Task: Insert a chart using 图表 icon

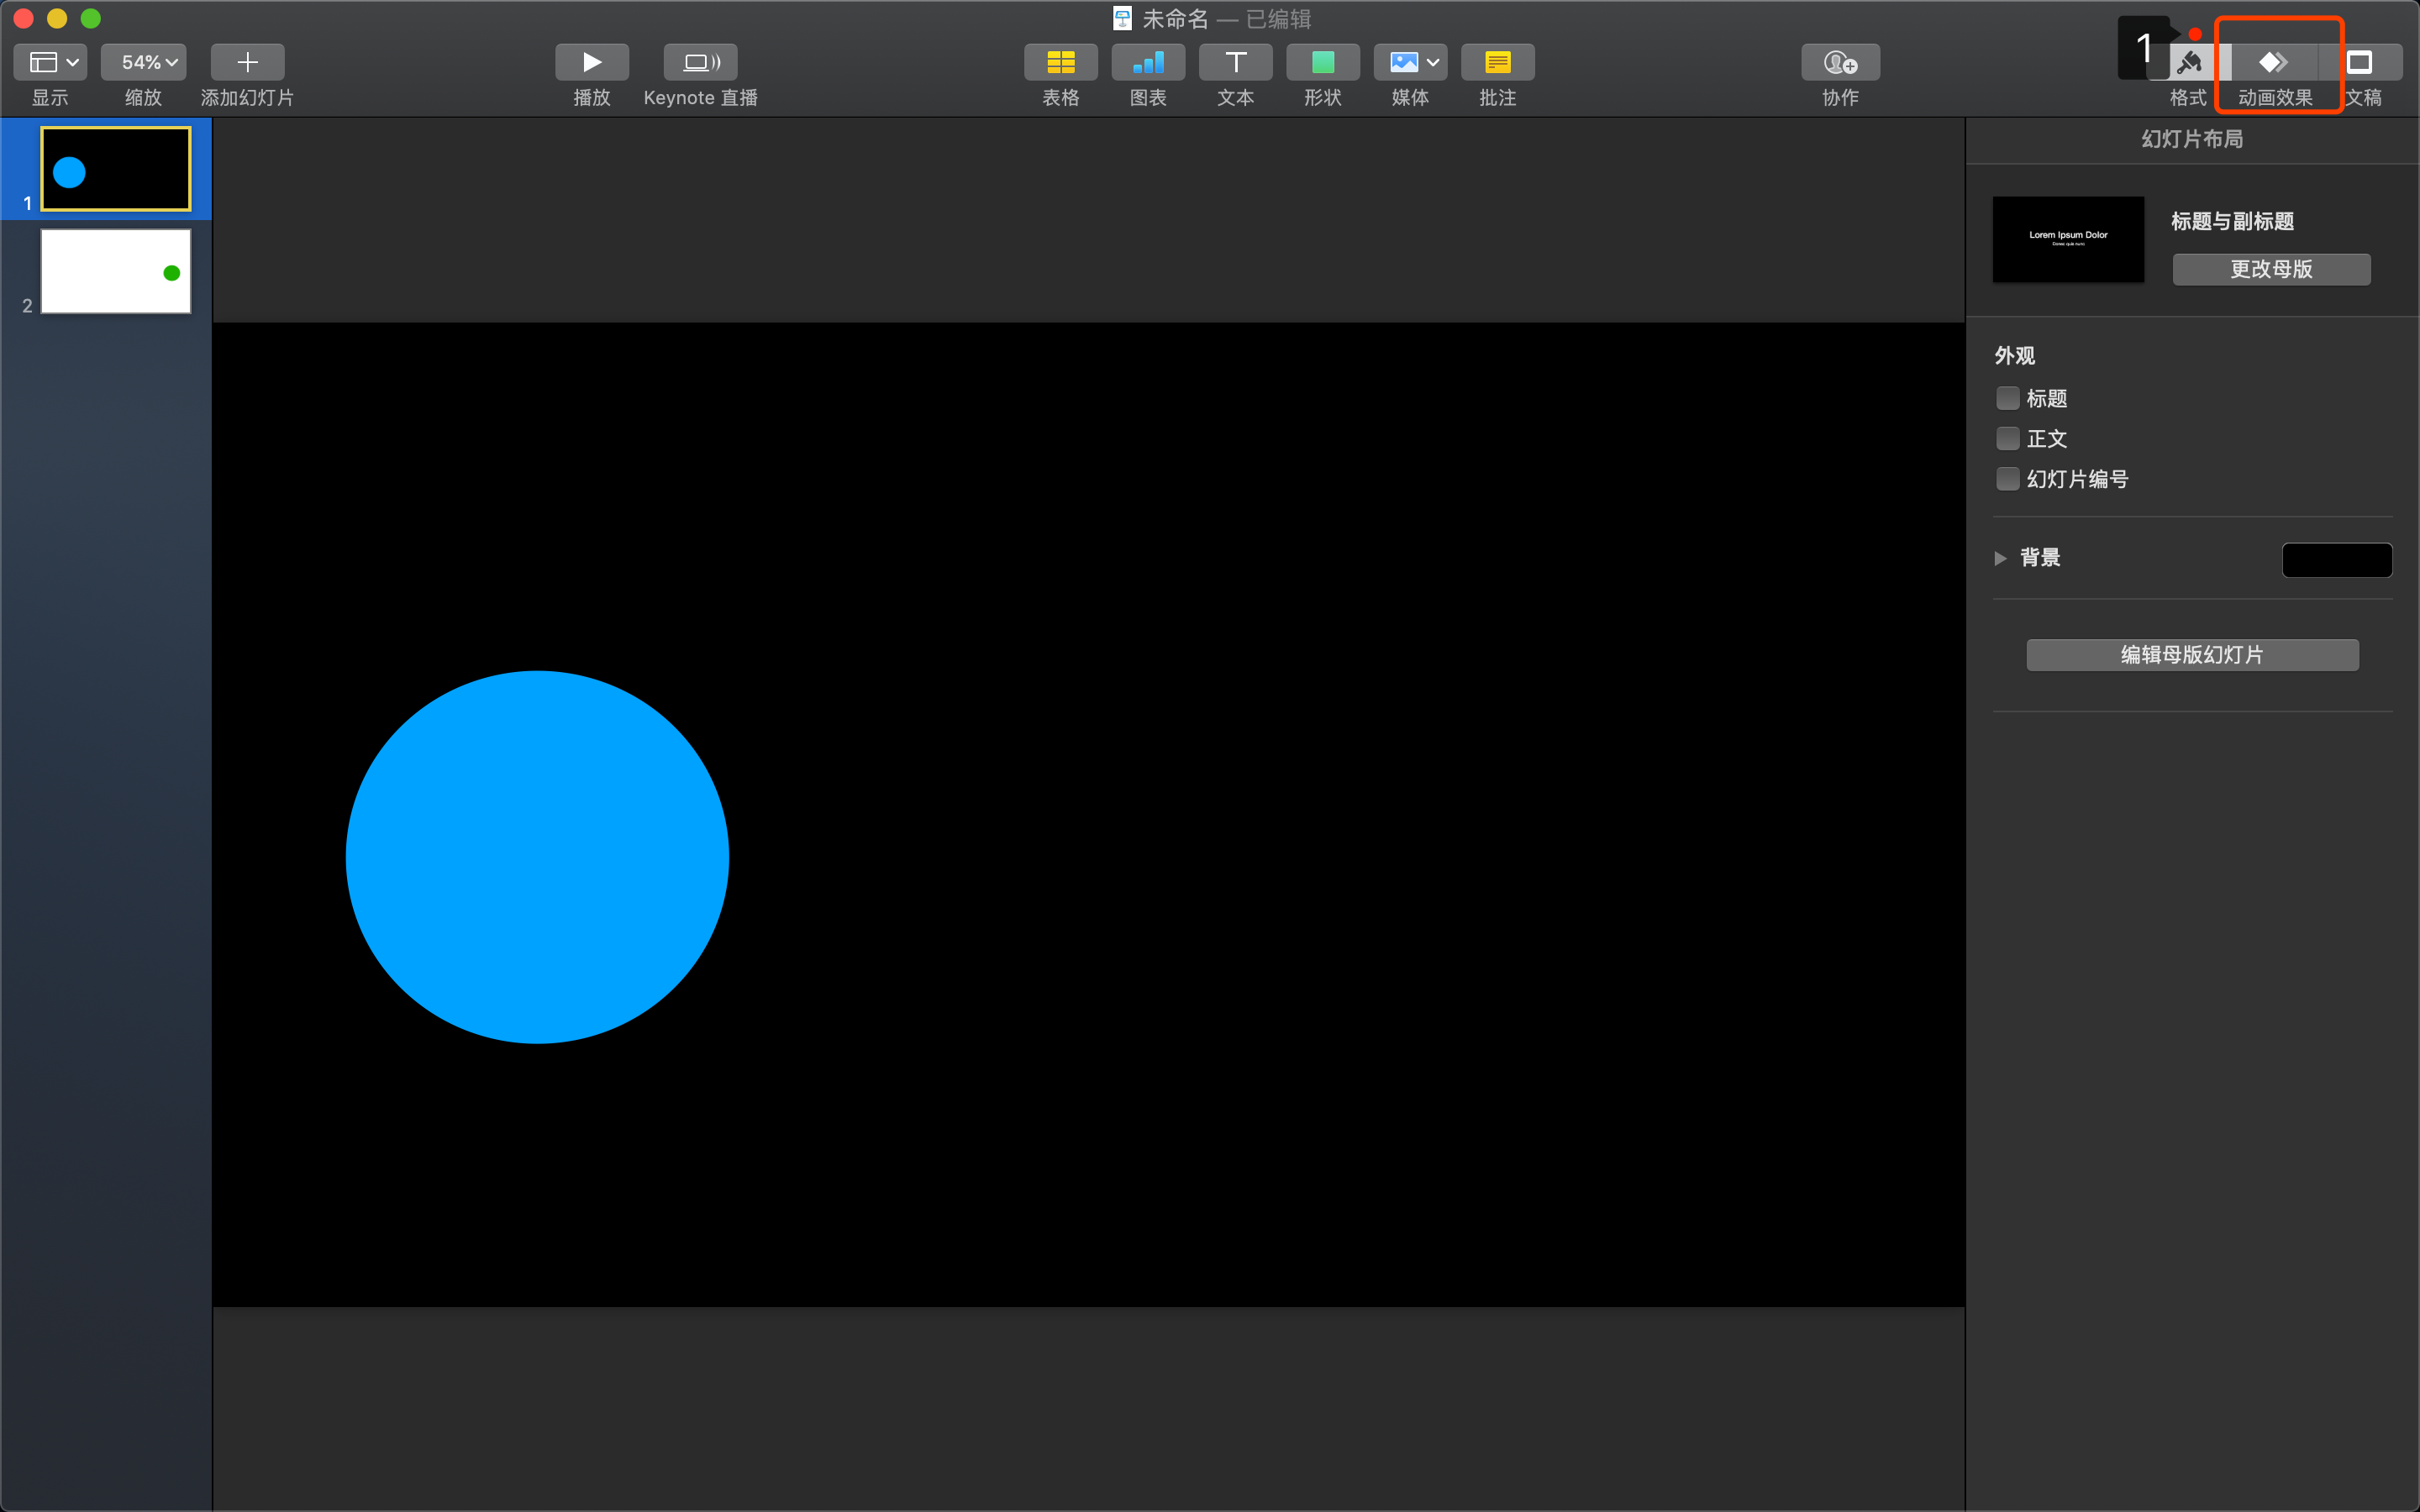Action: point(1147,62)
